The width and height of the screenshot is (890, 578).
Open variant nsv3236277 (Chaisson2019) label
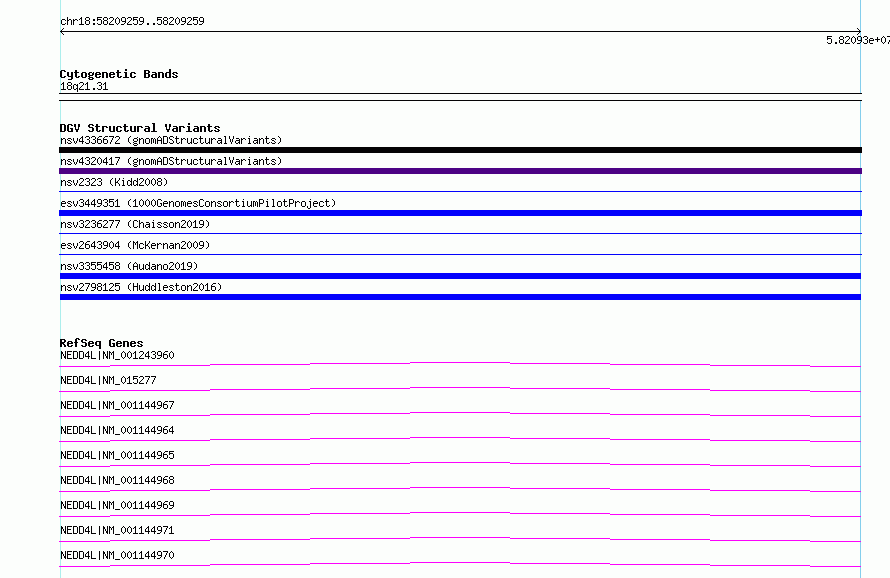tap(135, 224)
